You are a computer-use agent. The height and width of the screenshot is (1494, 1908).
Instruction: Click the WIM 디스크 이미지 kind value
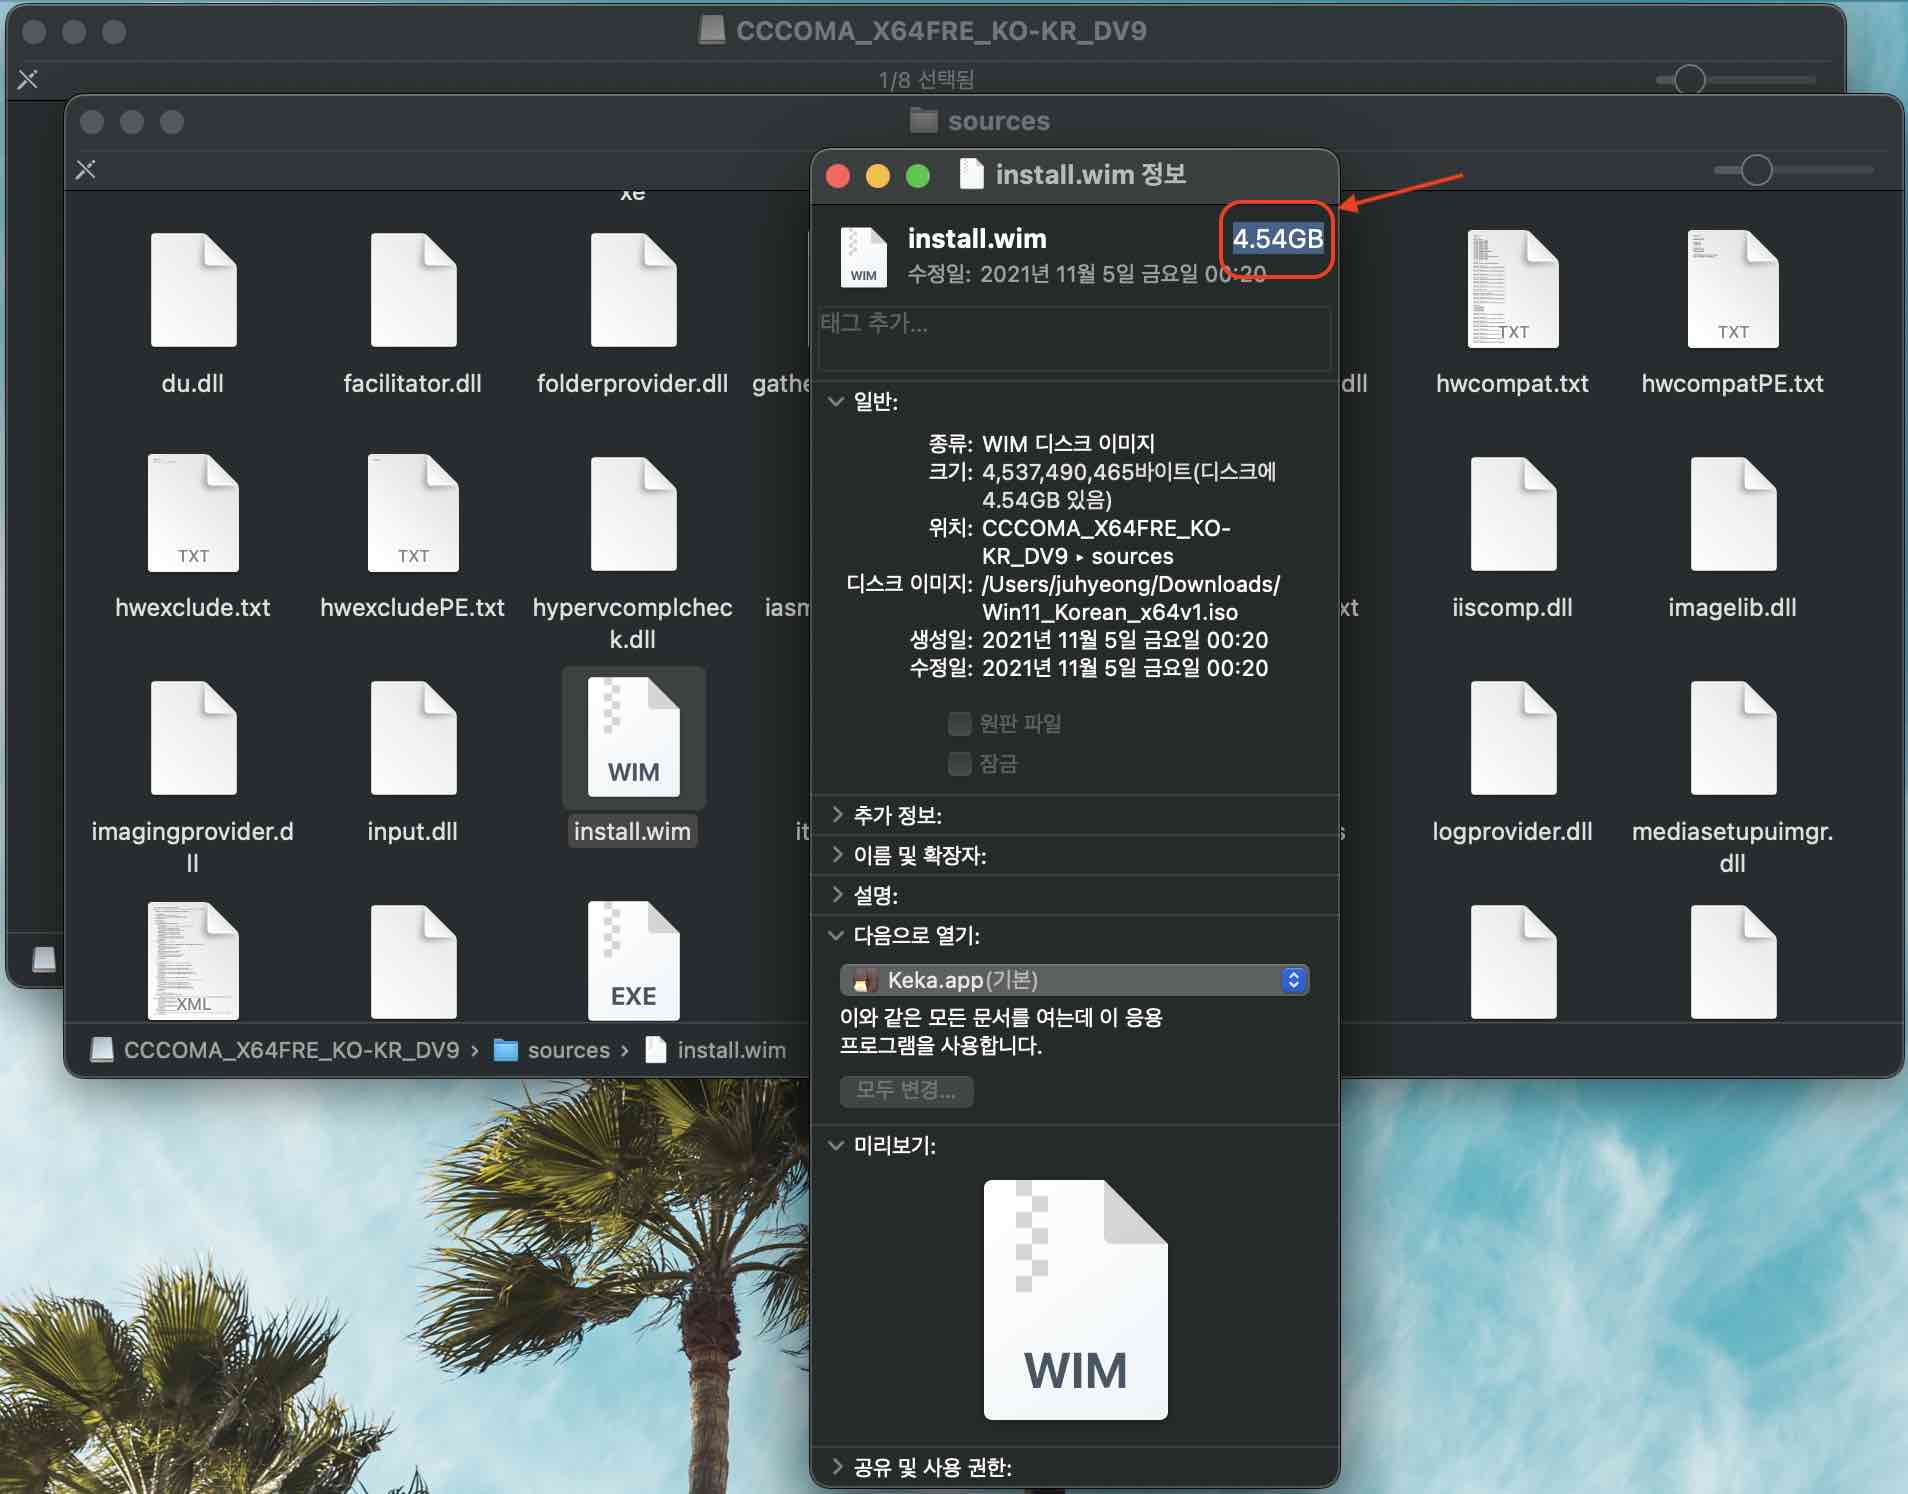click(x=1068, y=443)
